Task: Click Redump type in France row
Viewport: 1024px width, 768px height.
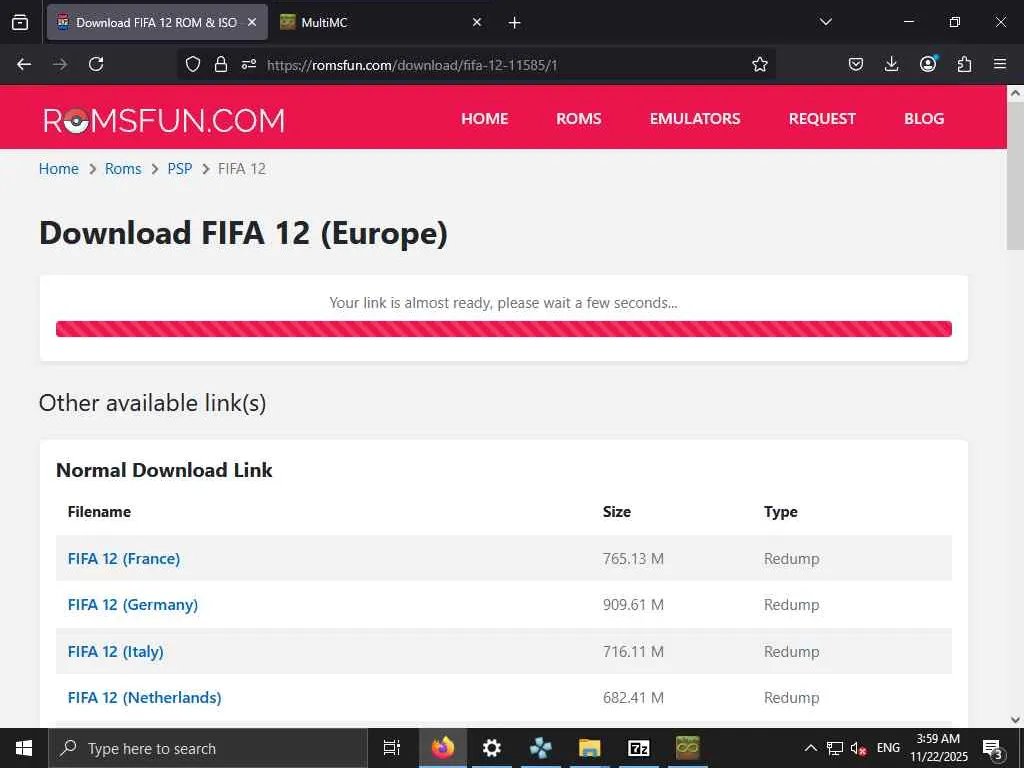Action: click(792, 558)
